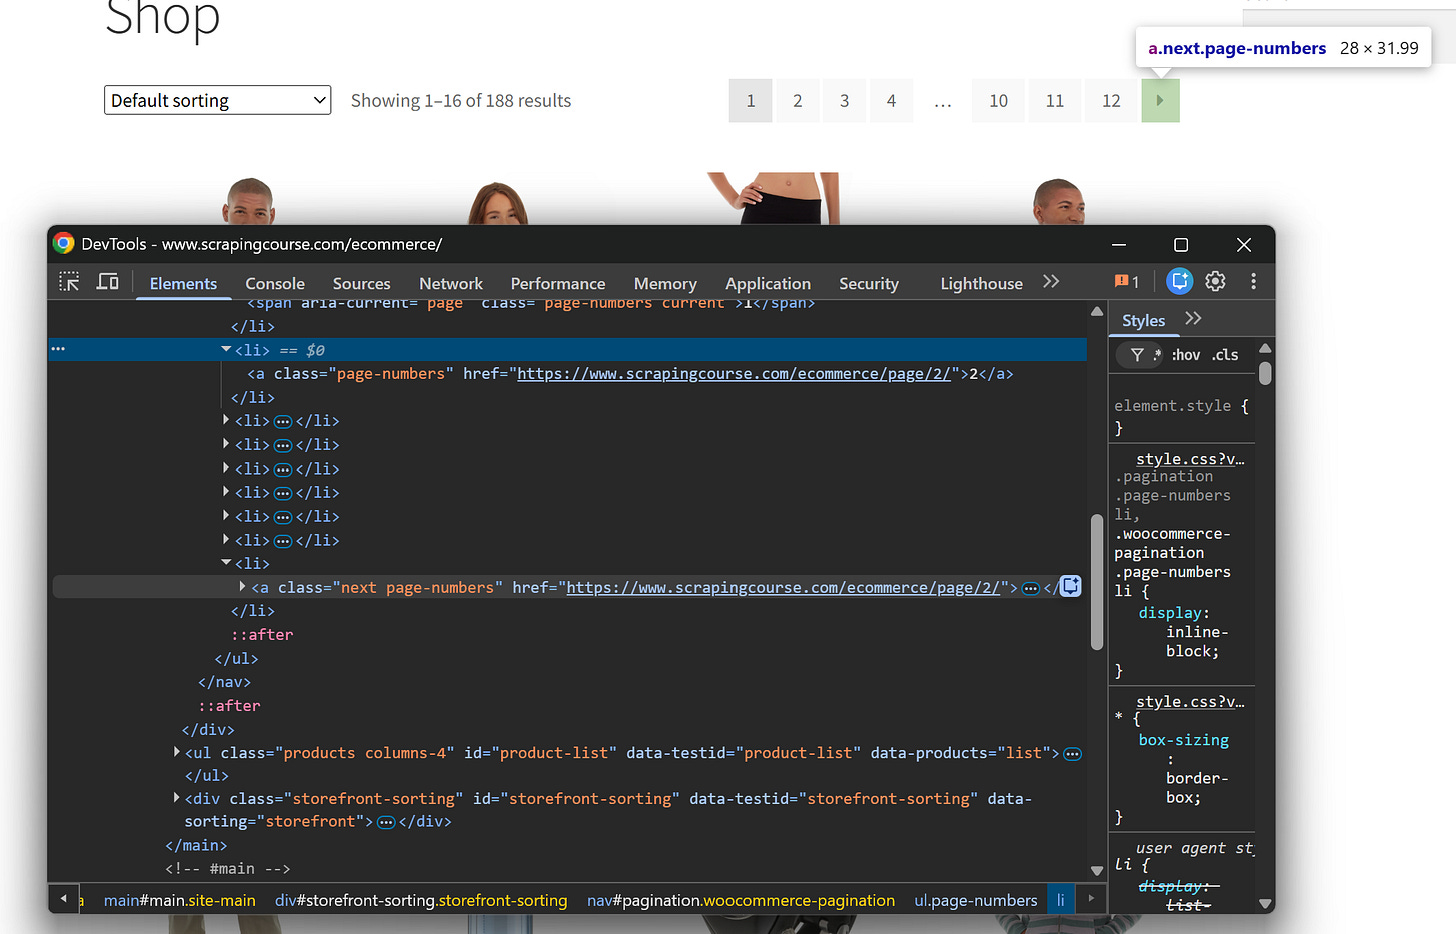Go to shop page 10

pos(998,100)
